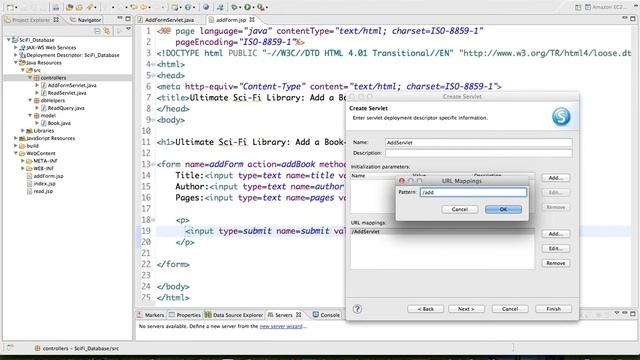Expand the WEB-INF folder
This screenshot has height=360, width=640.
[23, 168]
